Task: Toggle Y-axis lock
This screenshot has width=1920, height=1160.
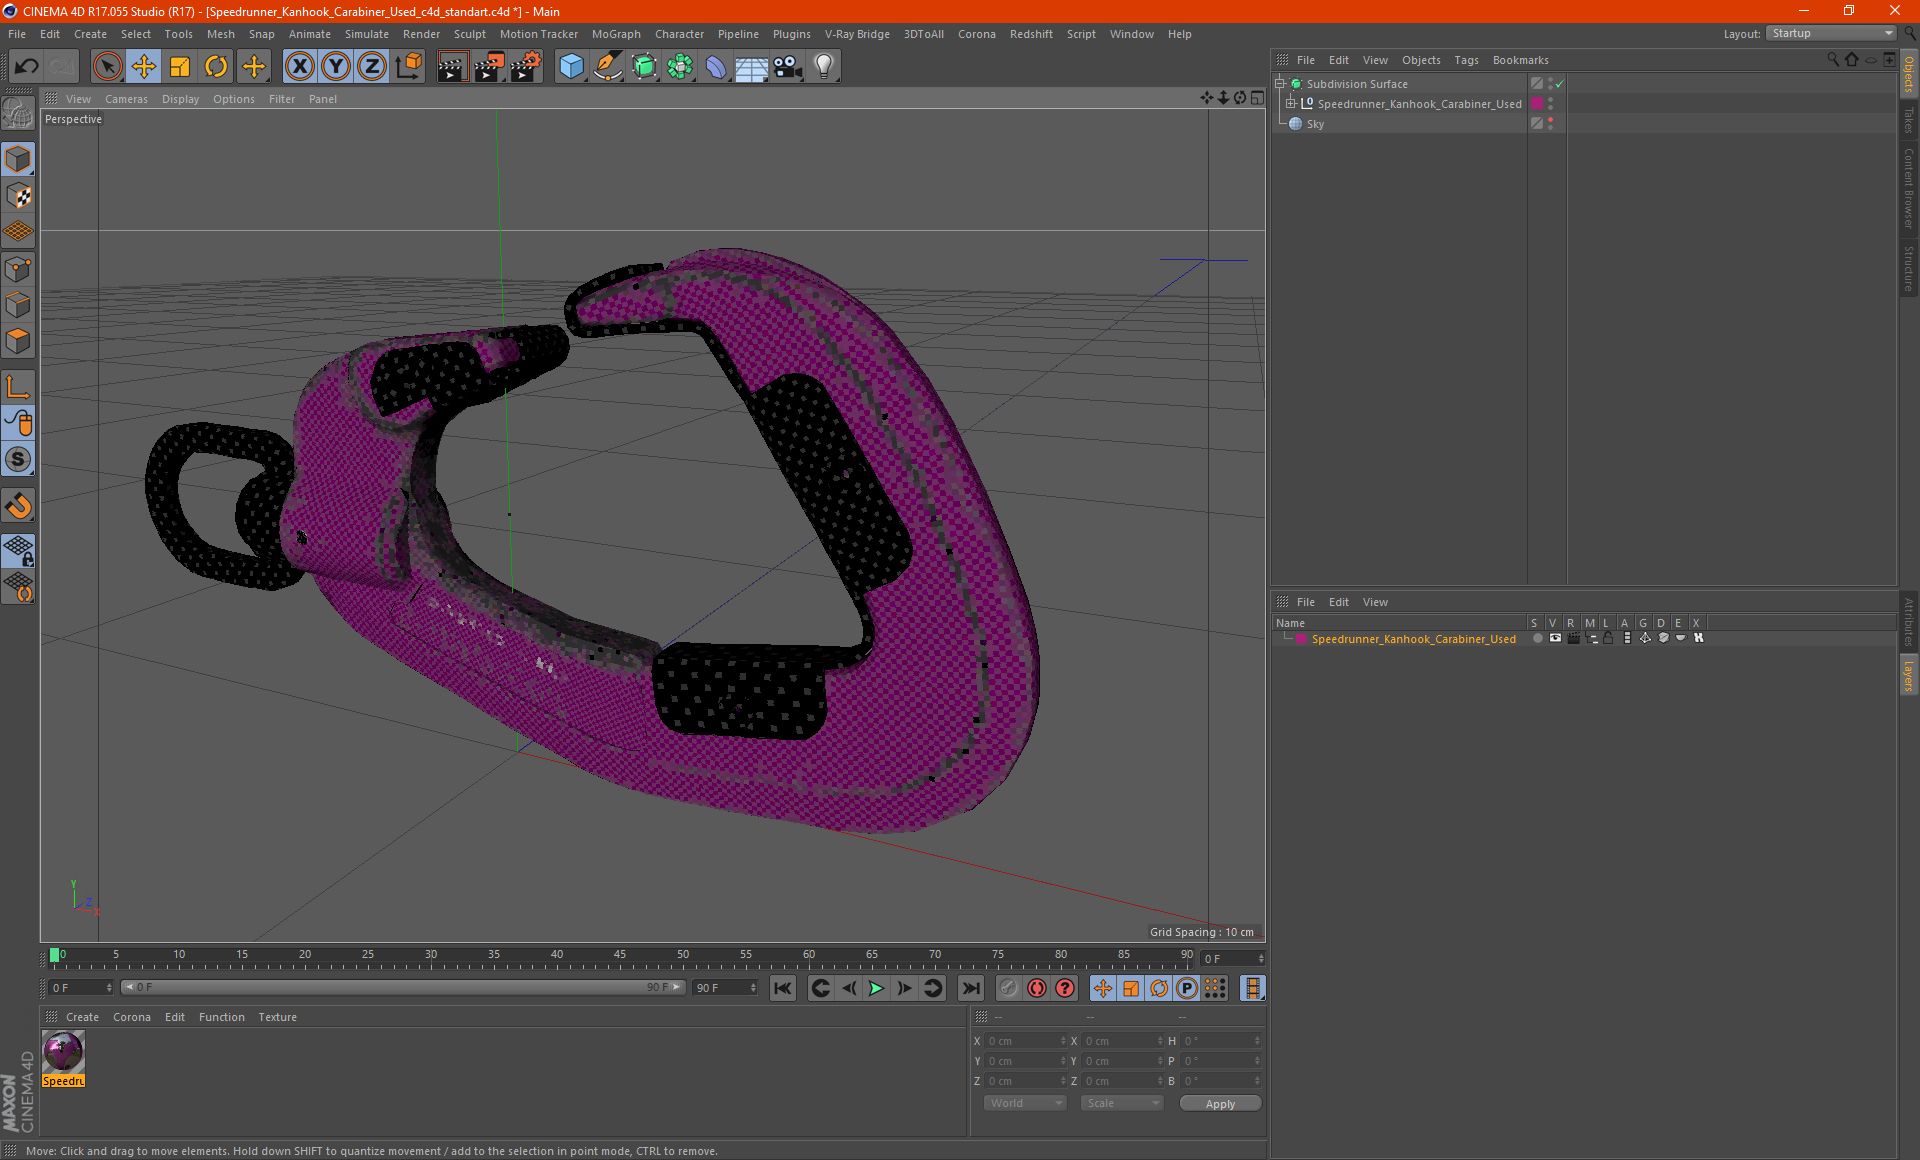Action: [336, 66]
